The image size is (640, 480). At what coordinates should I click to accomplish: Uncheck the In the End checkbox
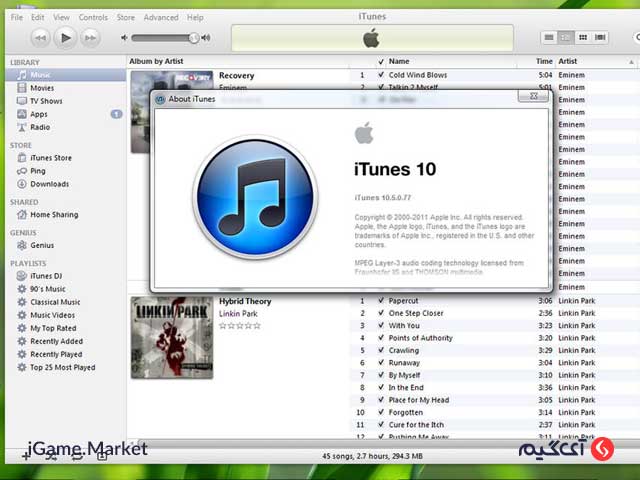[381, 388]
